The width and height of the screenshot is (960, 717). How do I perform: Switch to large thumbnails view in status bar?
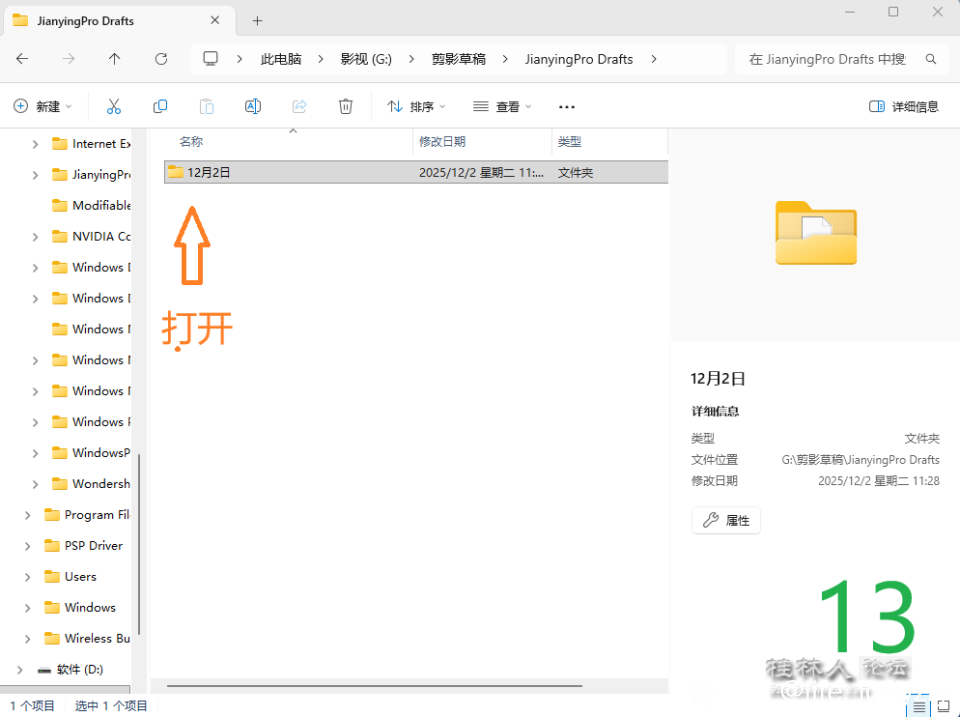[x=942, y=706]
